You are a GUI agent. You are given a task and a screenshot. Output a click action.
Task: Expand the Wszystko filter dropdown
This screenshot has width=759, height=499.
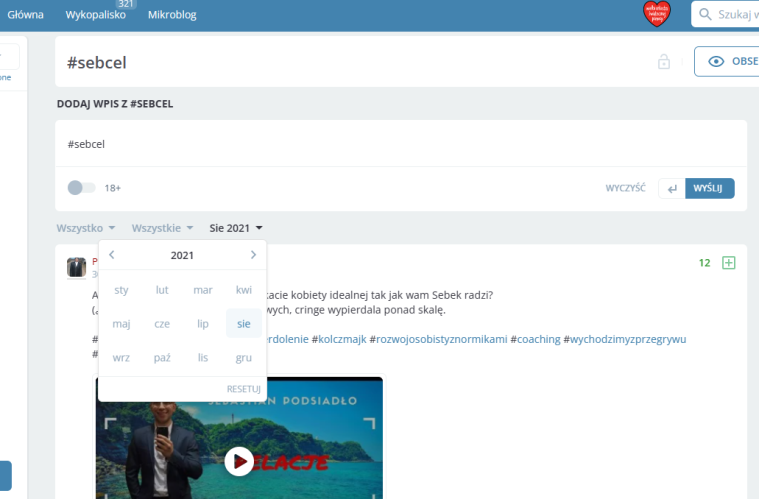click(86, 228)
